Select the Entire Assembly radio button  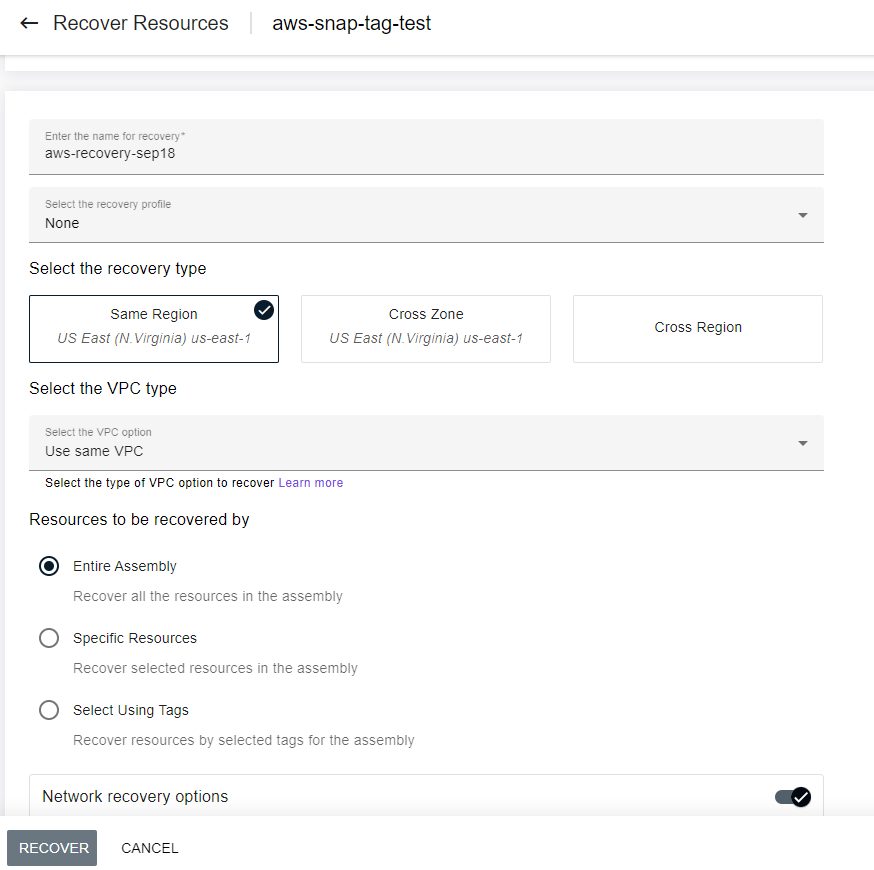pyautogui.click(x=49, y=566)
